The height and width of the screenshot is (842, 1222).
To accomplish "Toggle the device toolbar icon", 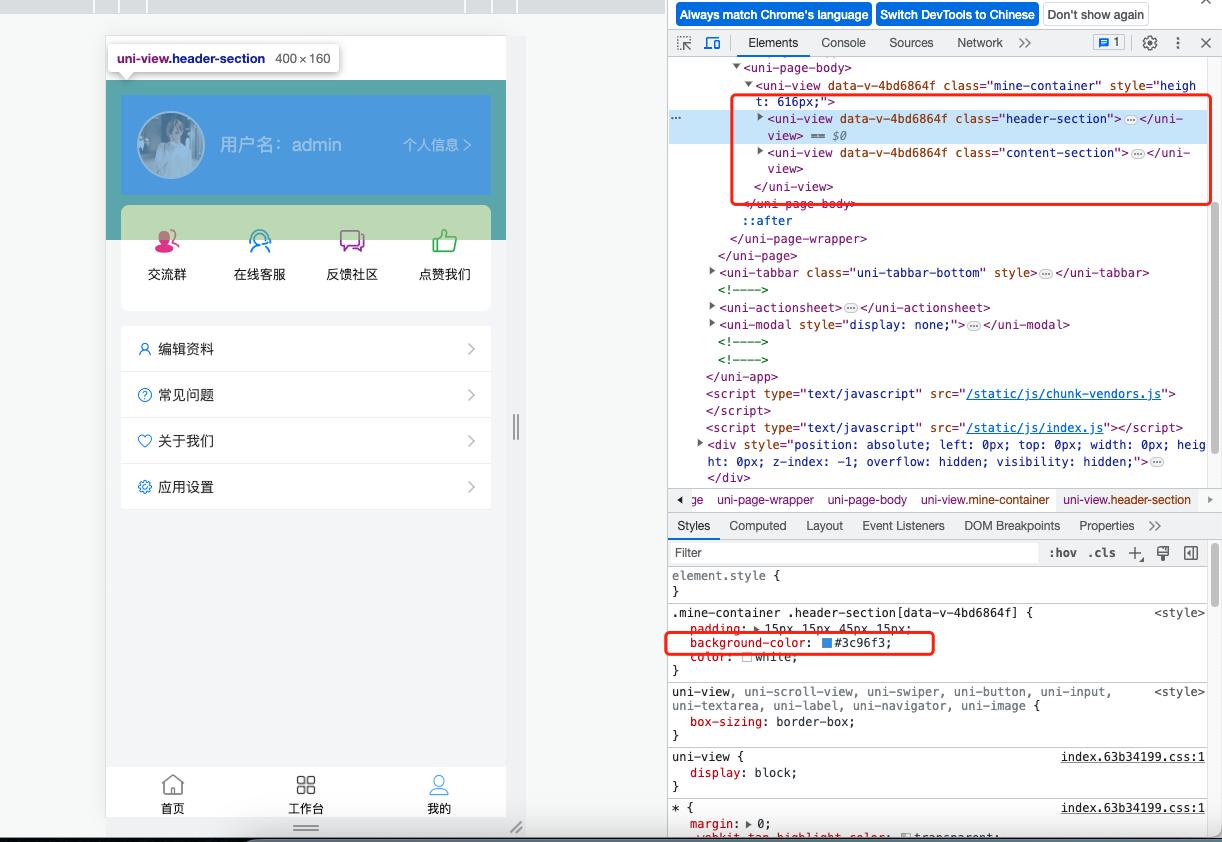I will pyautogui.click(x=712, y=43).
